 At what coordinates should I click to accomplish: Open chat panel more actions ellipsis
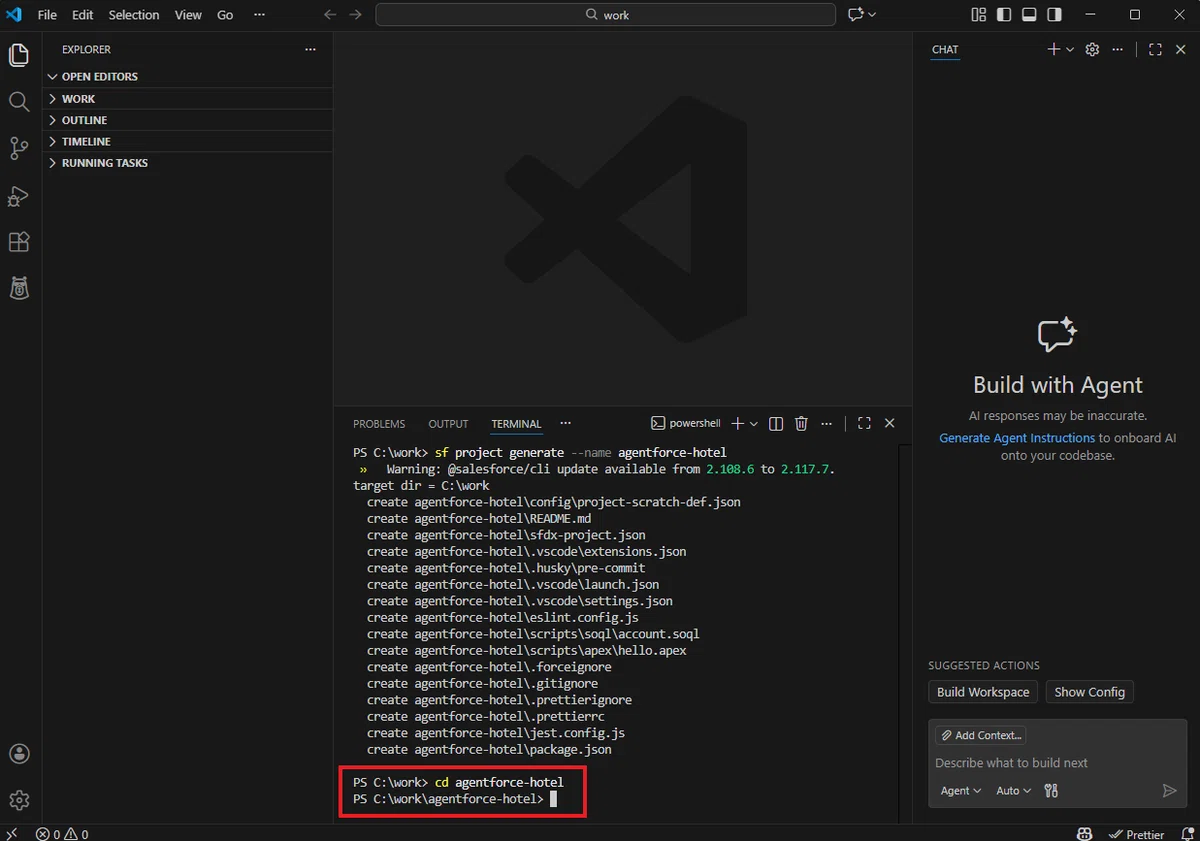point(1118,49)
